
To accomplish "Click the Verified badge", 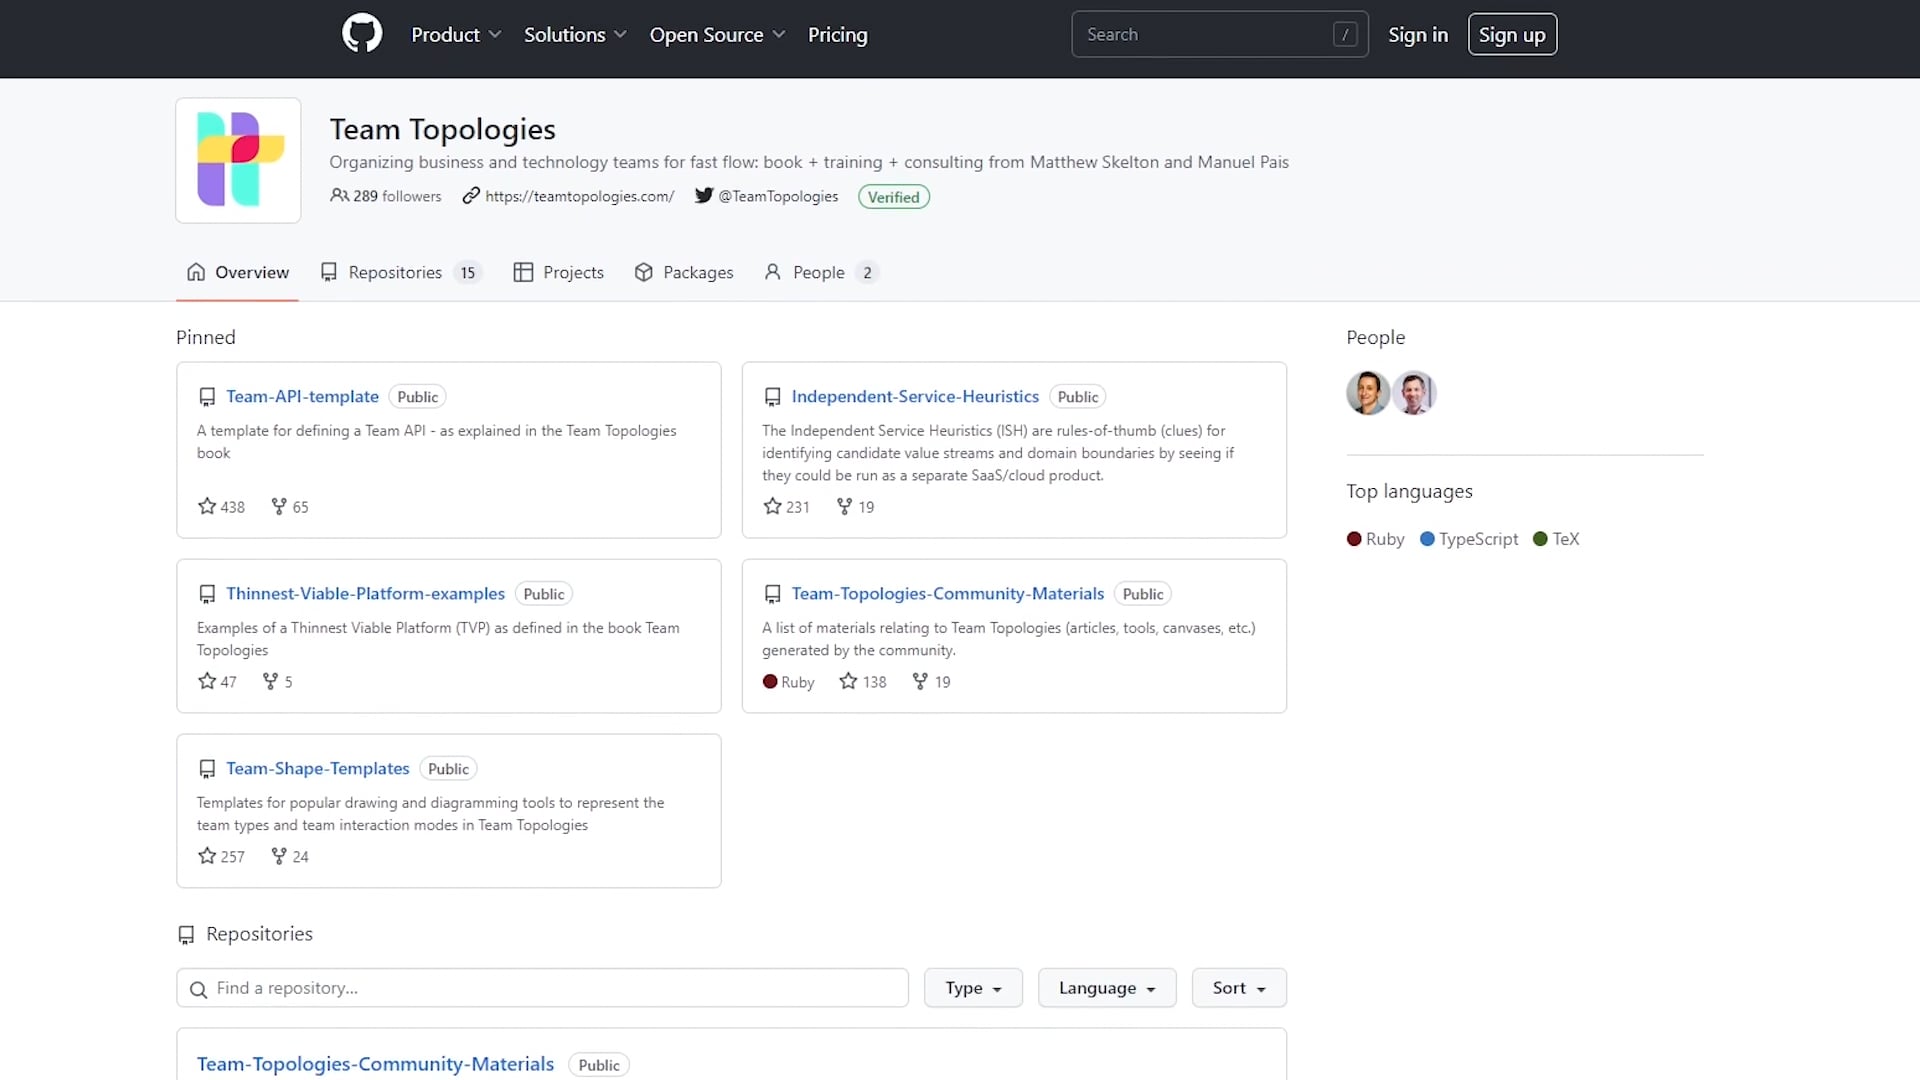I will tap(894, 197).
